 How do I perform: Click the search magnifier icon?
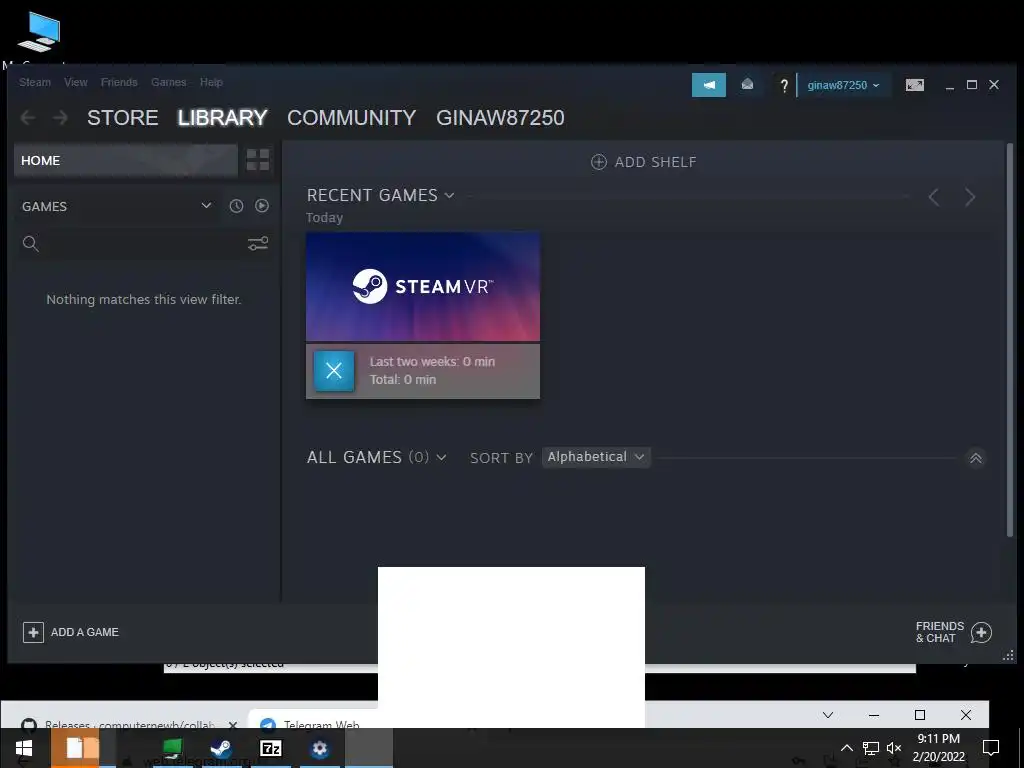30,244
